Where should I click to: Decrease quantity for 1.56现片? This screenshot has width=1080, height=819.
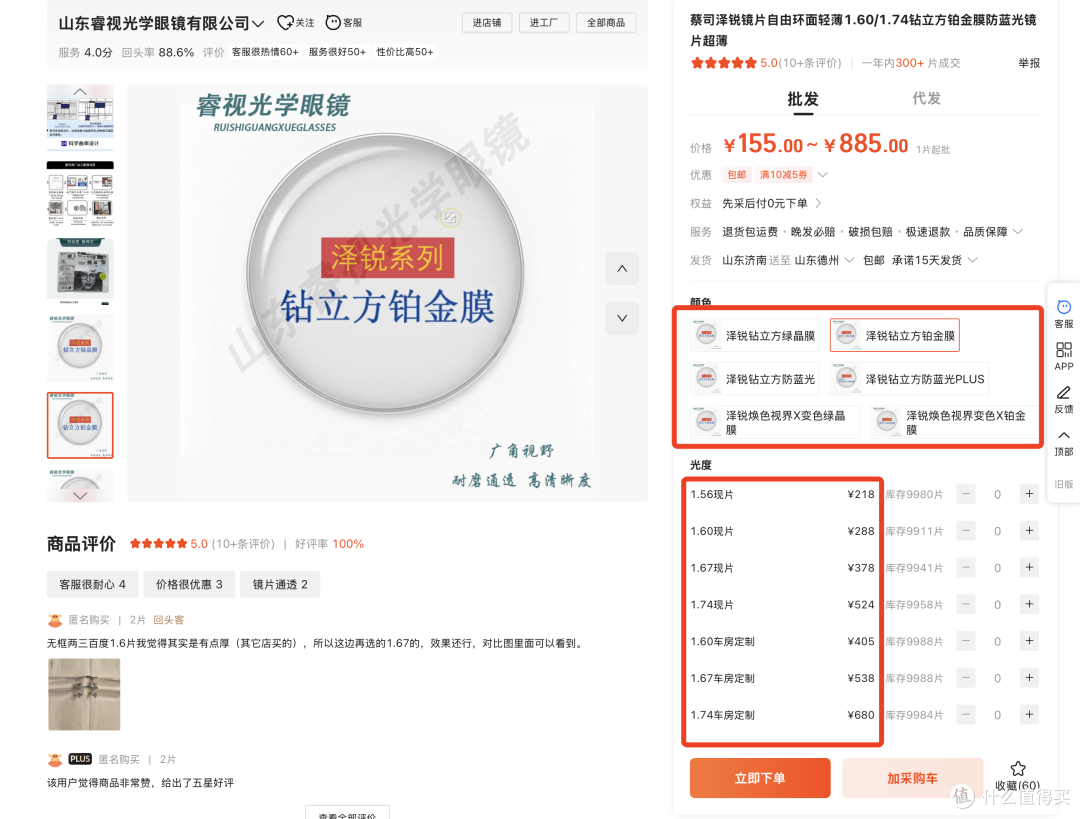[966, 494]
